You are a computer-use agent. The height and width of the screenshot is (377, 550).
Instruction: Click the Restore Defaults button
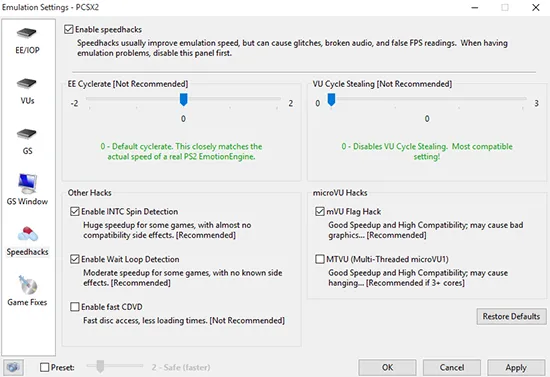pos(511,316)
